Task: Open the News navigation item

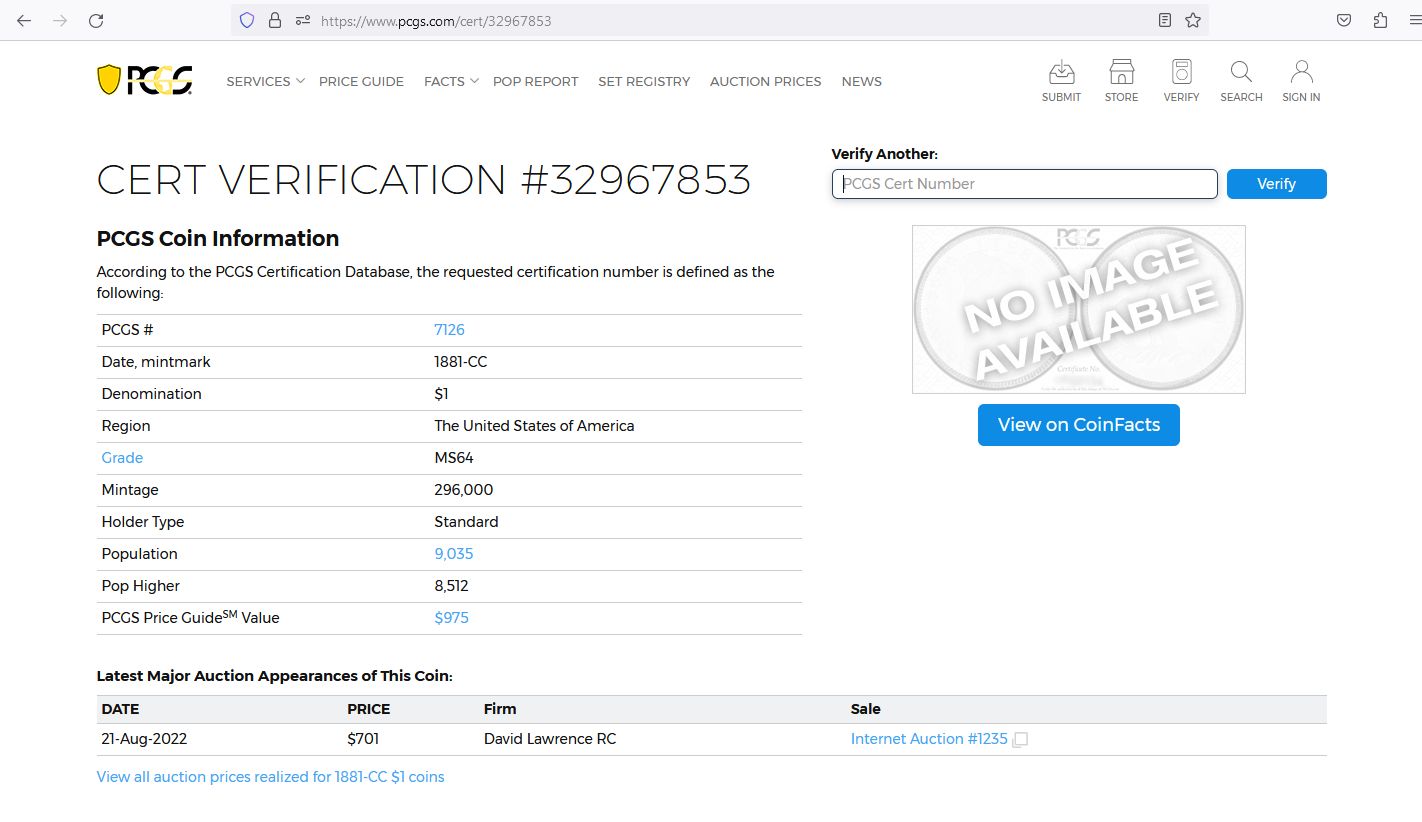Action: coord(861,81)
